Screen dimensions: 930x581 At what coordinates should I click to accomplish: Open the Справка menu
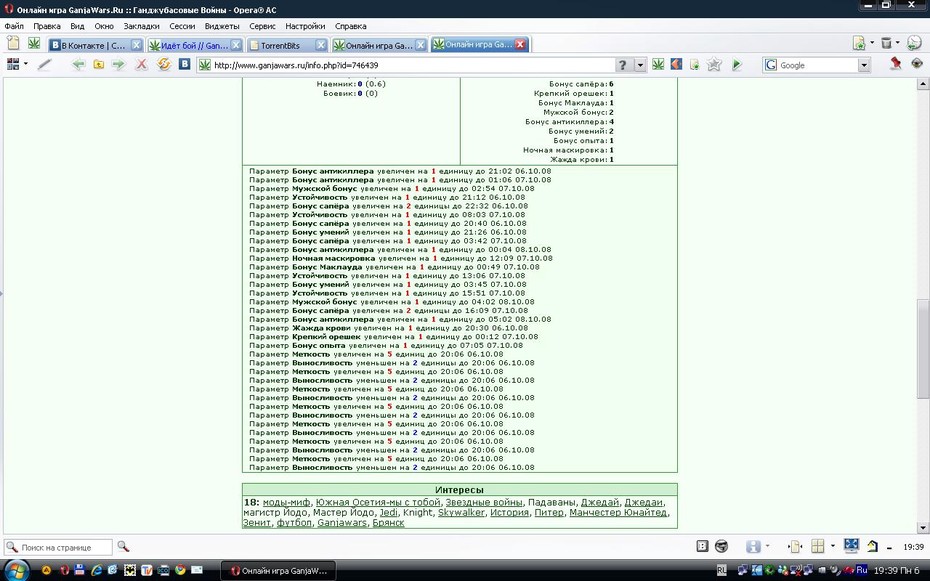(351, 26)
